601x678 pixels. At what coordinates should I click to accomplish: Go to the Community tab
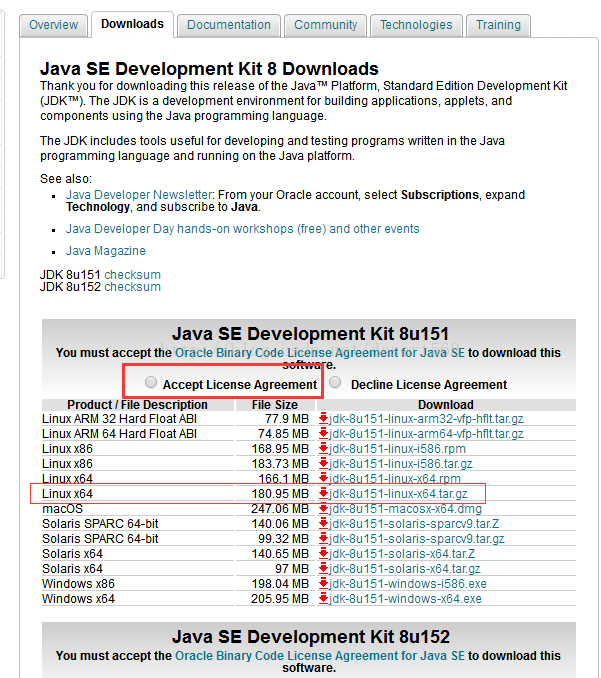[x=326, y=25]
